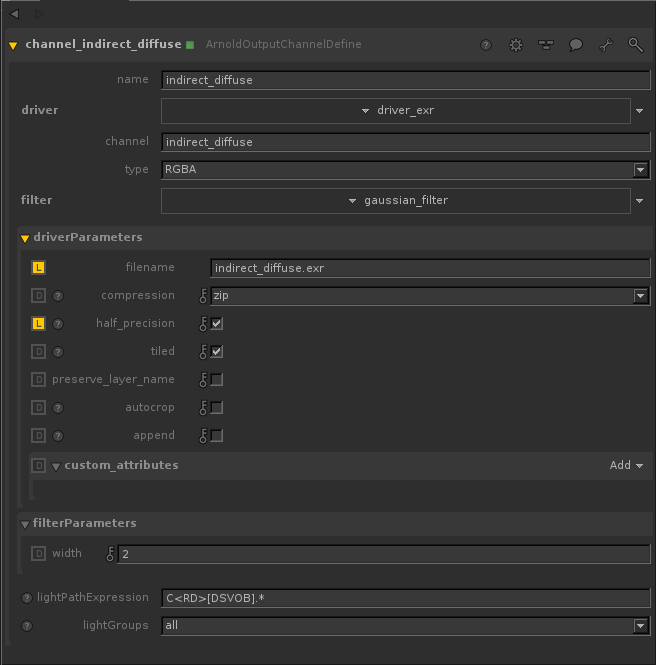Click the Add button in custom_attributes

pos(626,465)
